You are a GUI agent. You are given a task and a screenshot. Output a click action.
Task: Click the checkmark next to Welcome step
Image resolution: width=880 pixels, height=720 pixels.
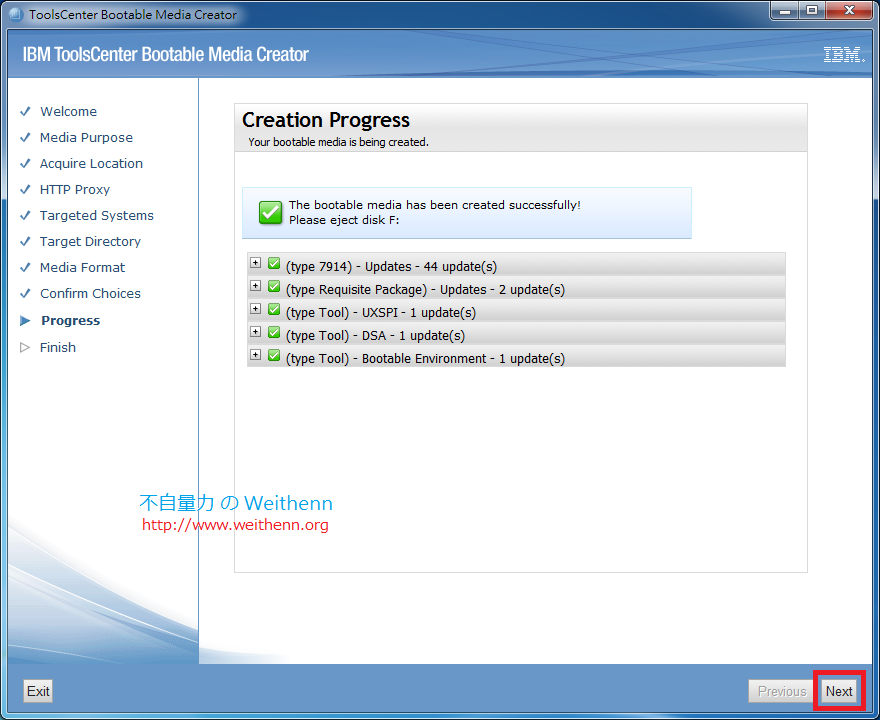pyautogui.click(x=25, y=111)
